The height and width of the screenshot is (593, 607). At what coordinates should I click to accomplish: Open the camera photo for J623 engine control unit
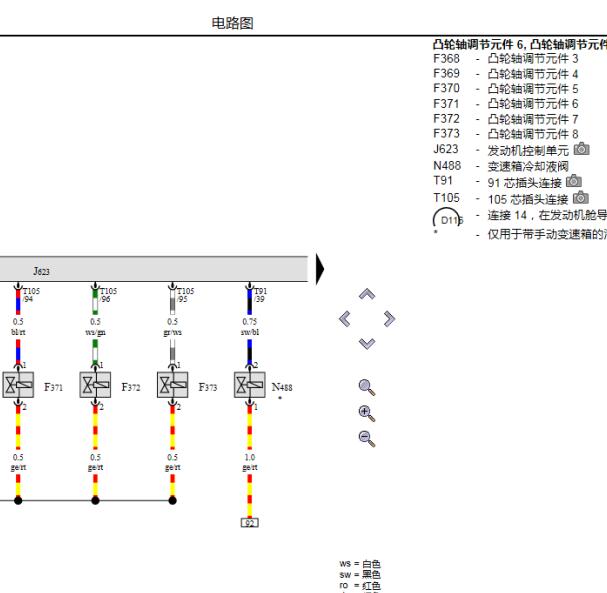click(581, 149)
